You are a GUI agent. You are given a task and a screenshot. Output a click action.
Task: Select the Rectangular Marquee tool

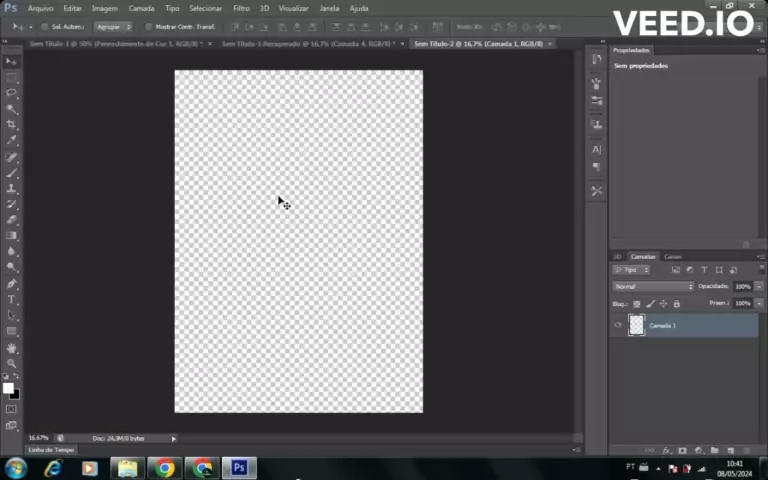(x=12, y=77)
